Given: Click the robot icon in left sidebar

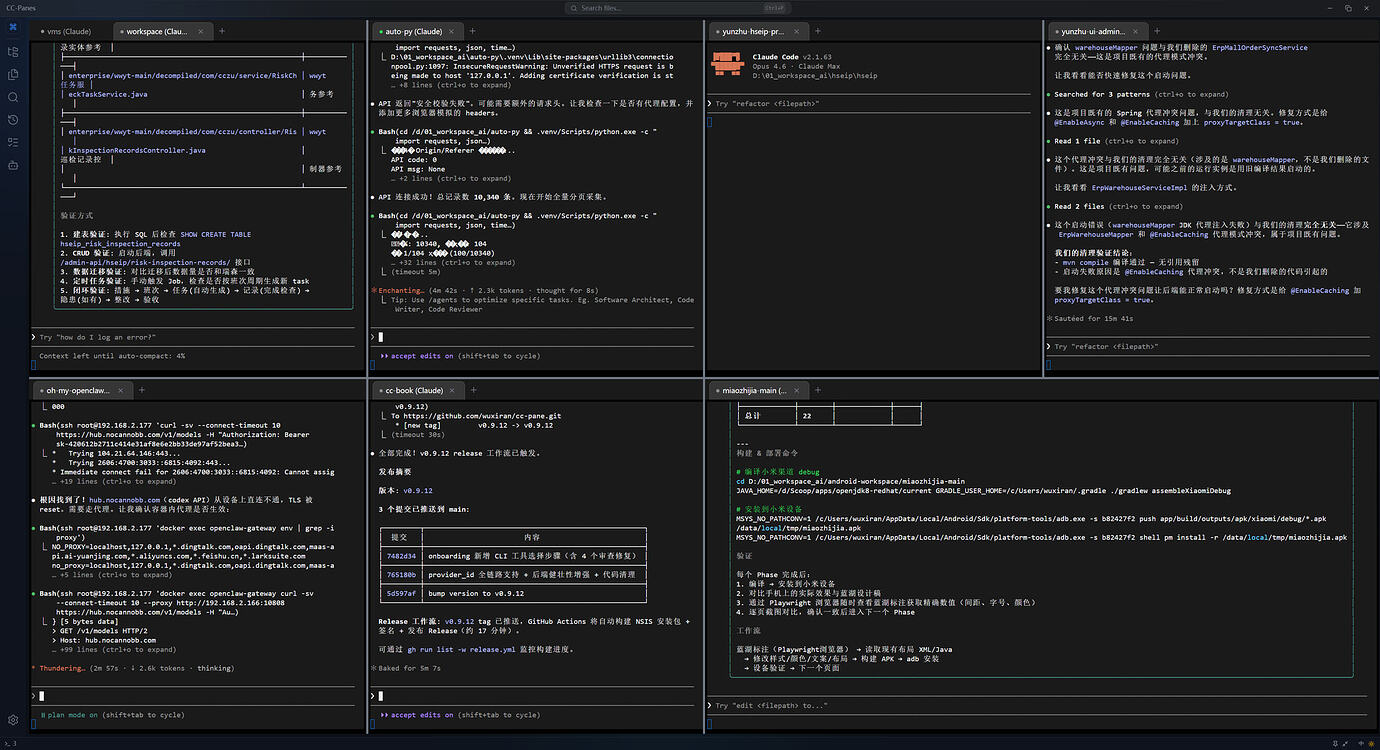Looking at the screenshot, I should 13,165.
